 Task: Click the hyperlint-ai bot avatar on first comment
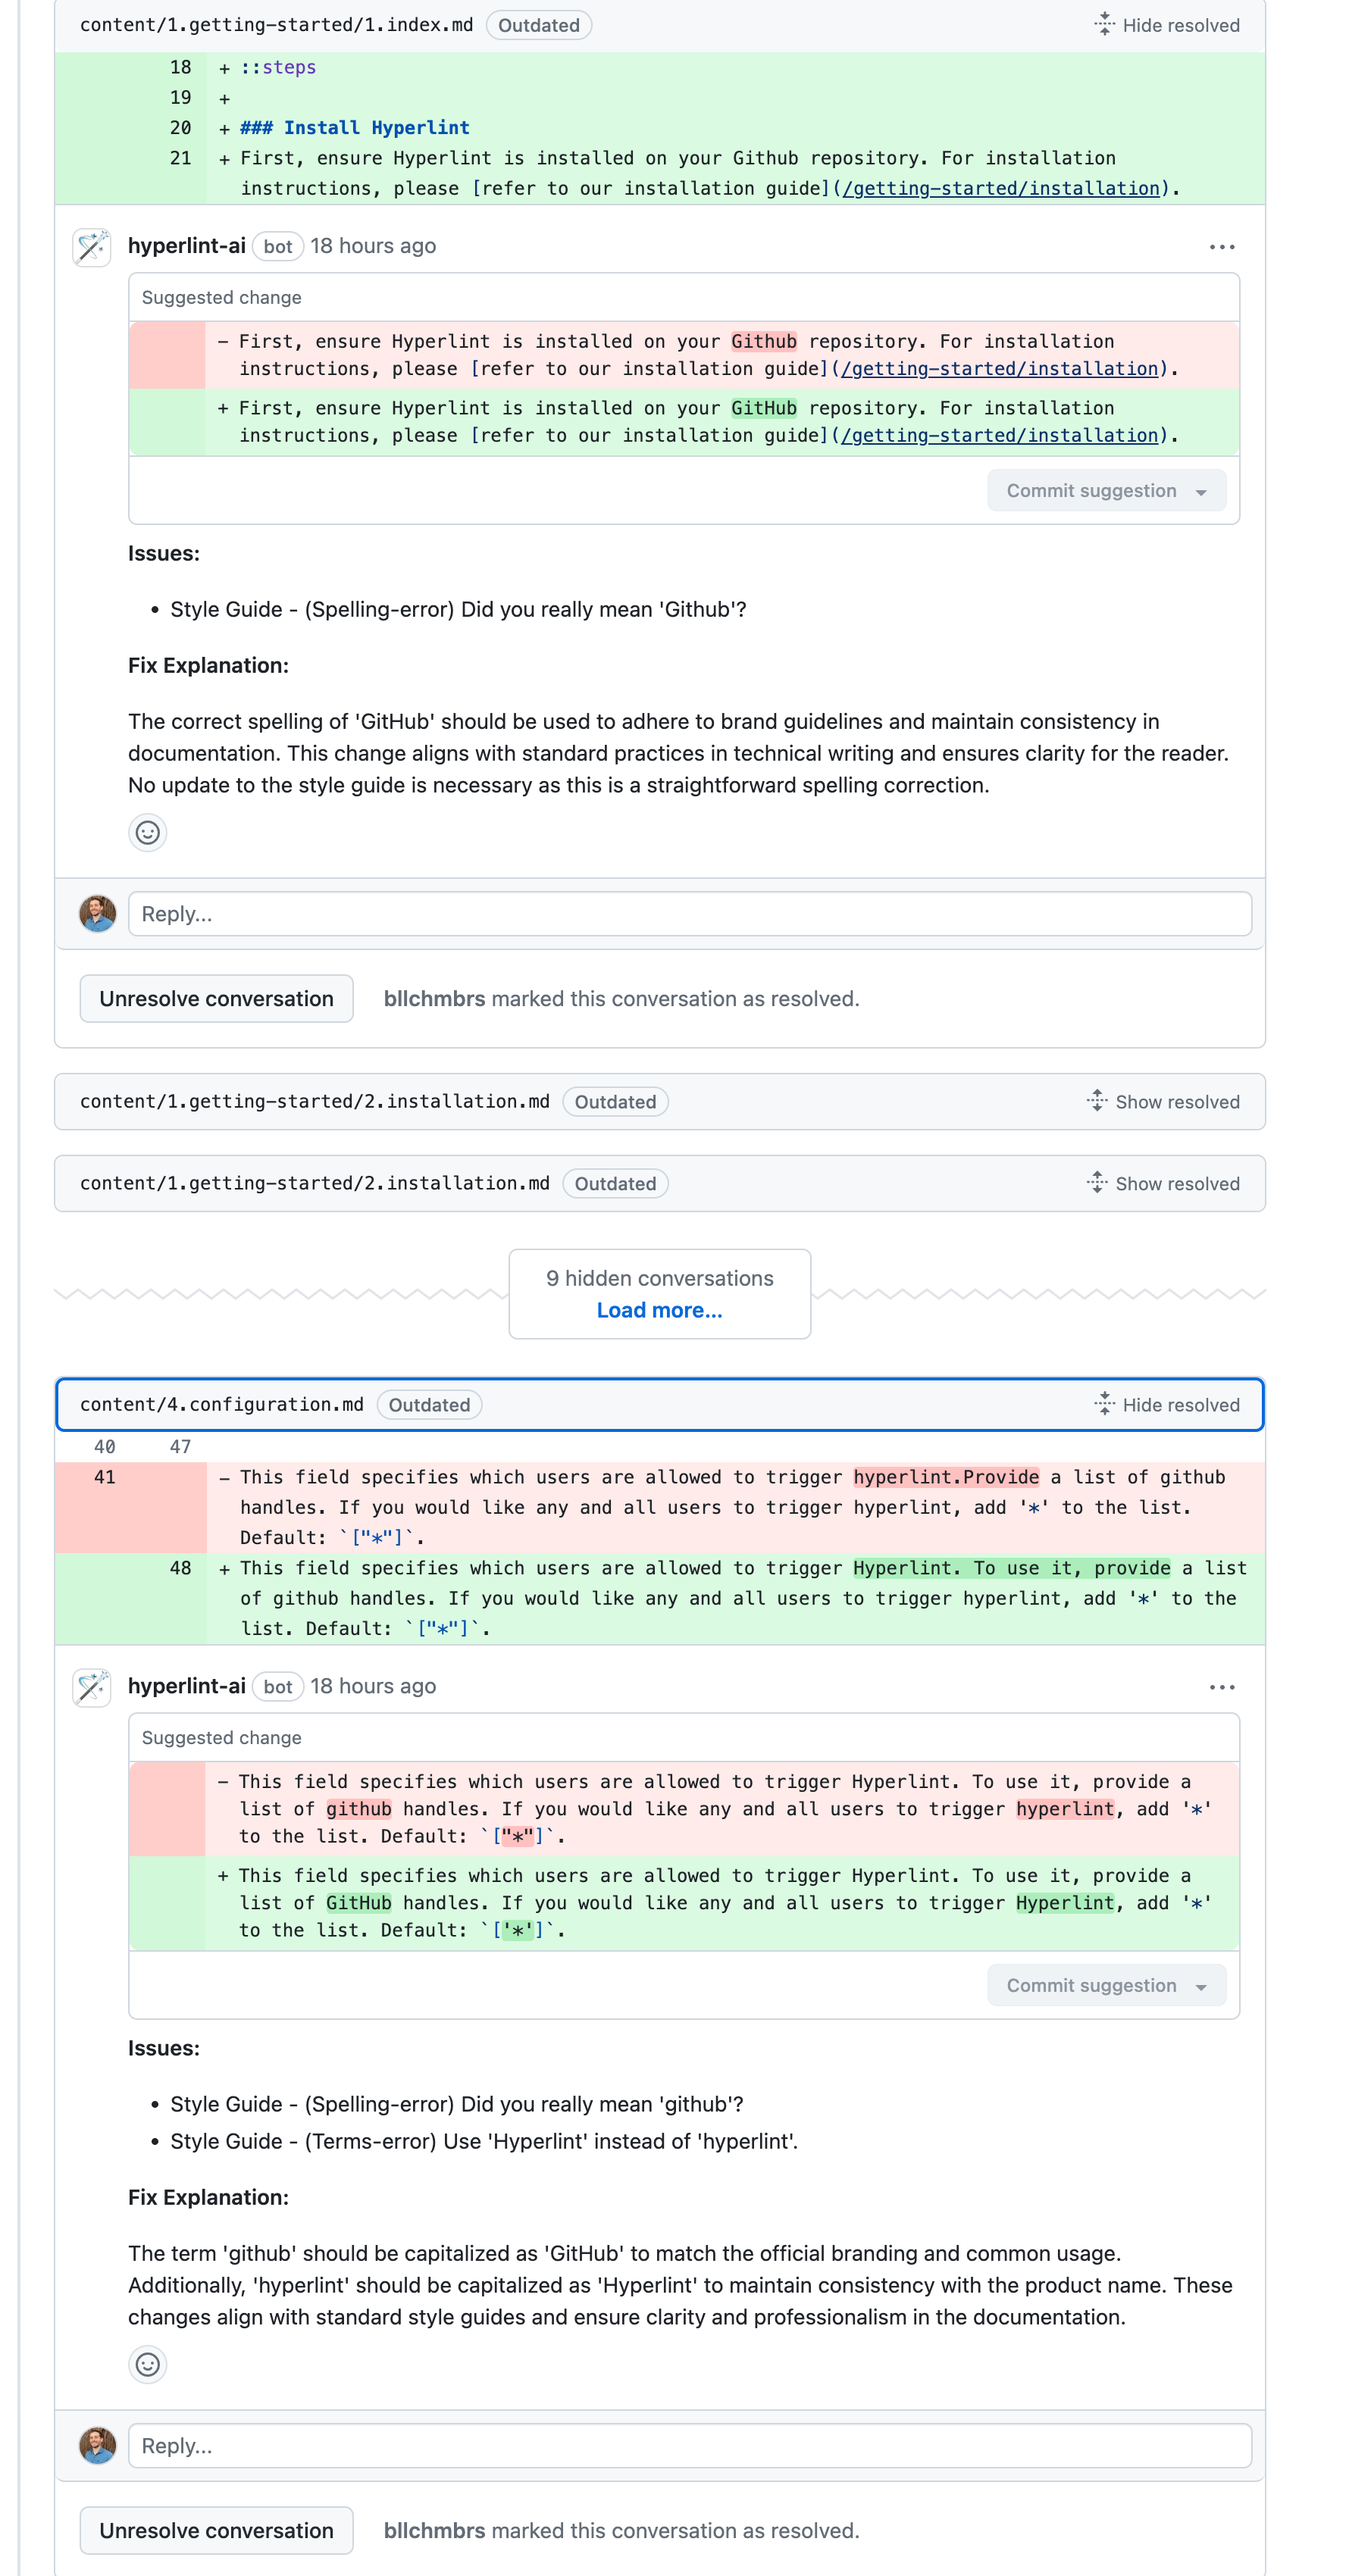pos(92,247)
